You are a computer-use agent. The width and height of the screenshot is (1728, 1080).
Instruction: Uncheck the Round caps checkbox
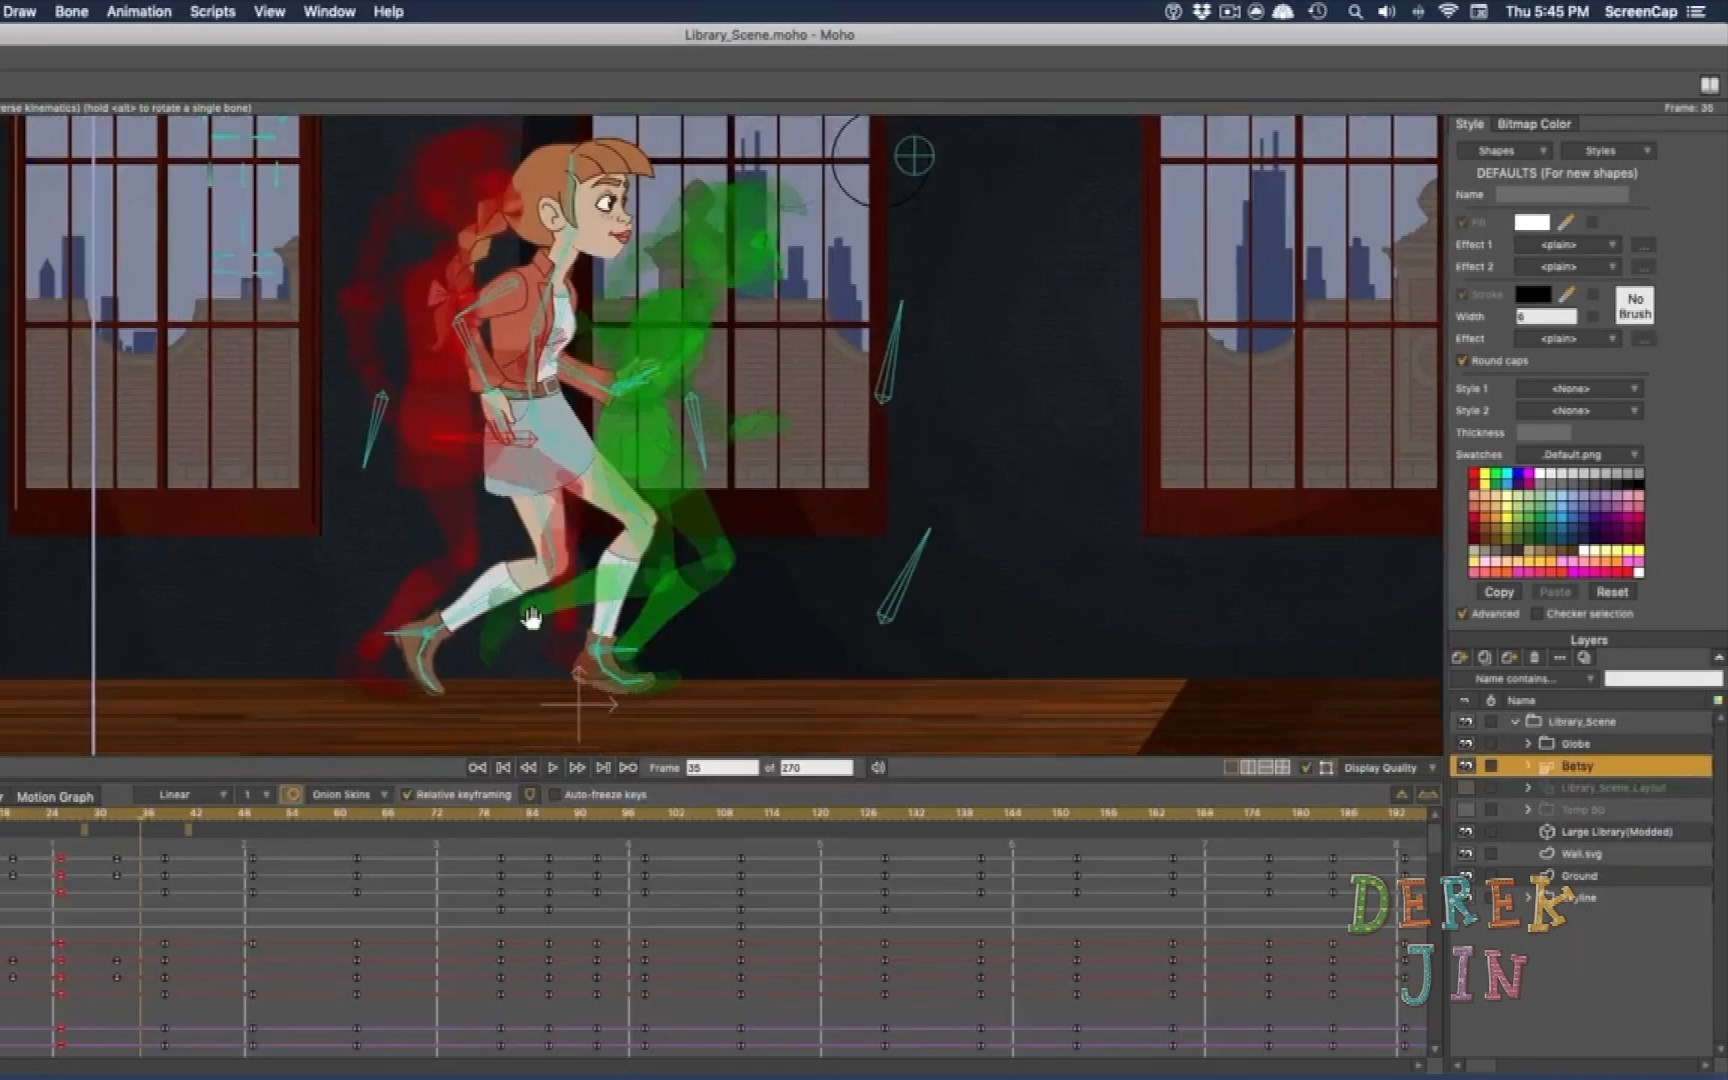pyautogui.click(x=1462, y=360)
